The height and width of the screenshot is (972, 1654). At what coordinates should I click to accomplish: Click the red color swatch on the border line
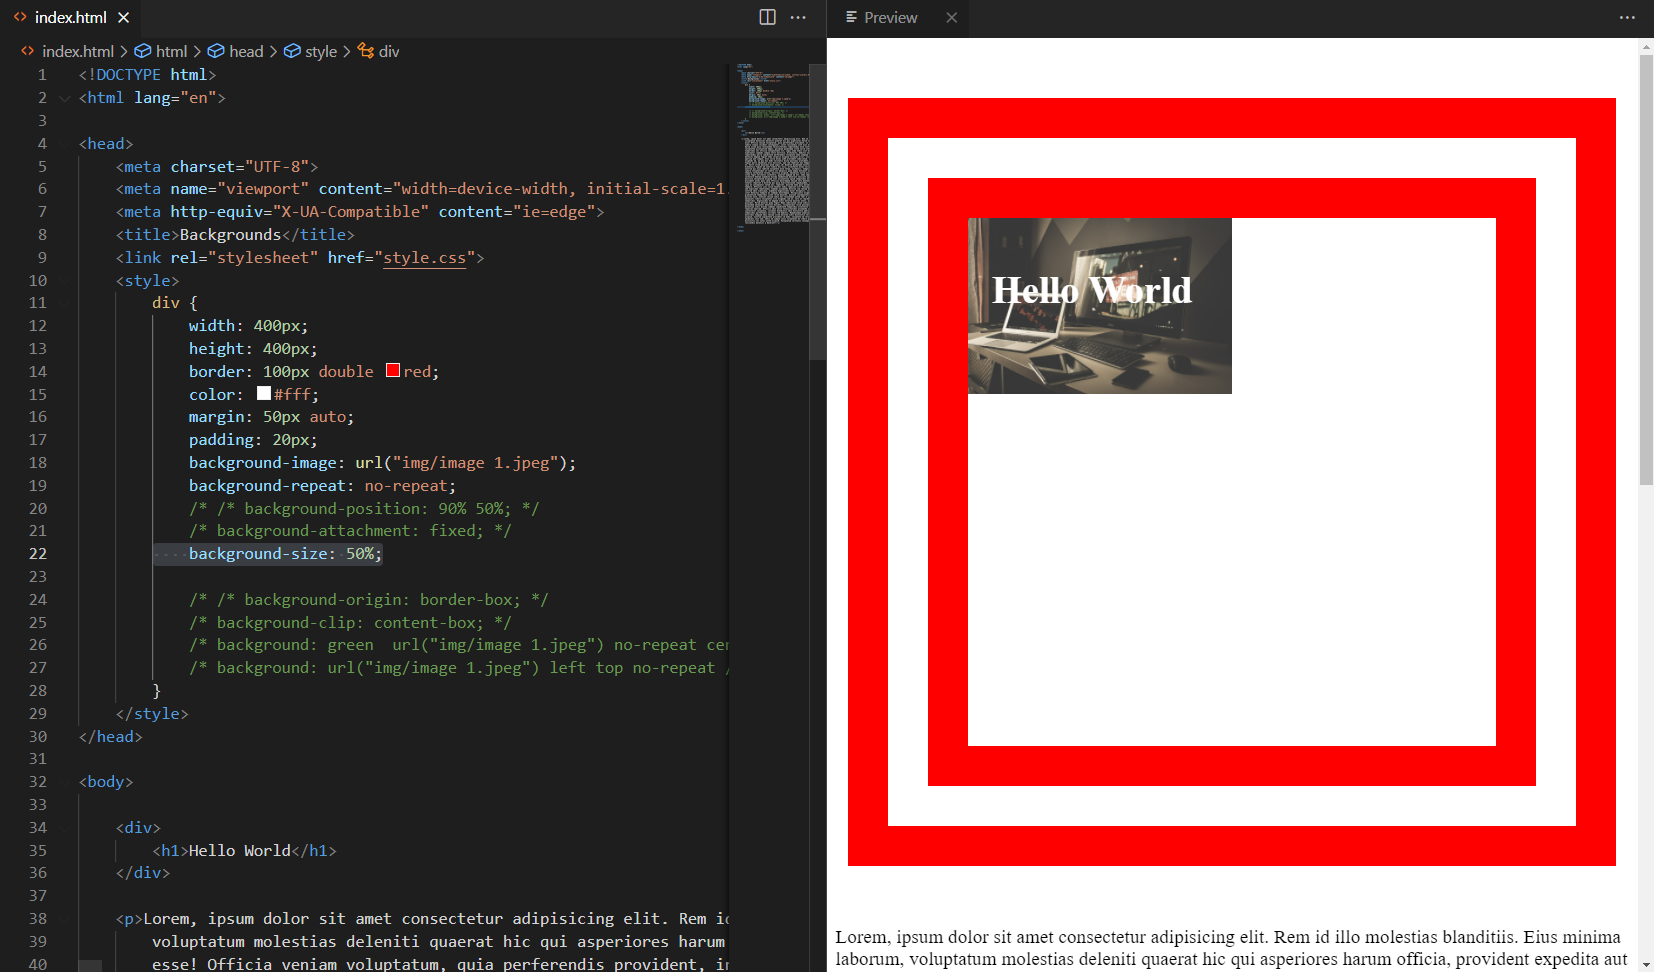coord(392,369)
